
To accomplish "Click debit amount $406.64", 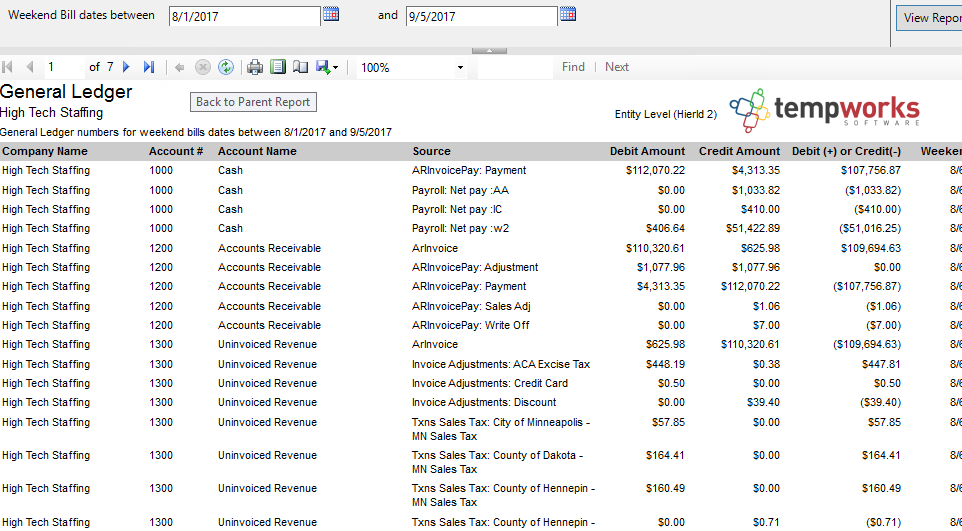I will coord(665,228).
